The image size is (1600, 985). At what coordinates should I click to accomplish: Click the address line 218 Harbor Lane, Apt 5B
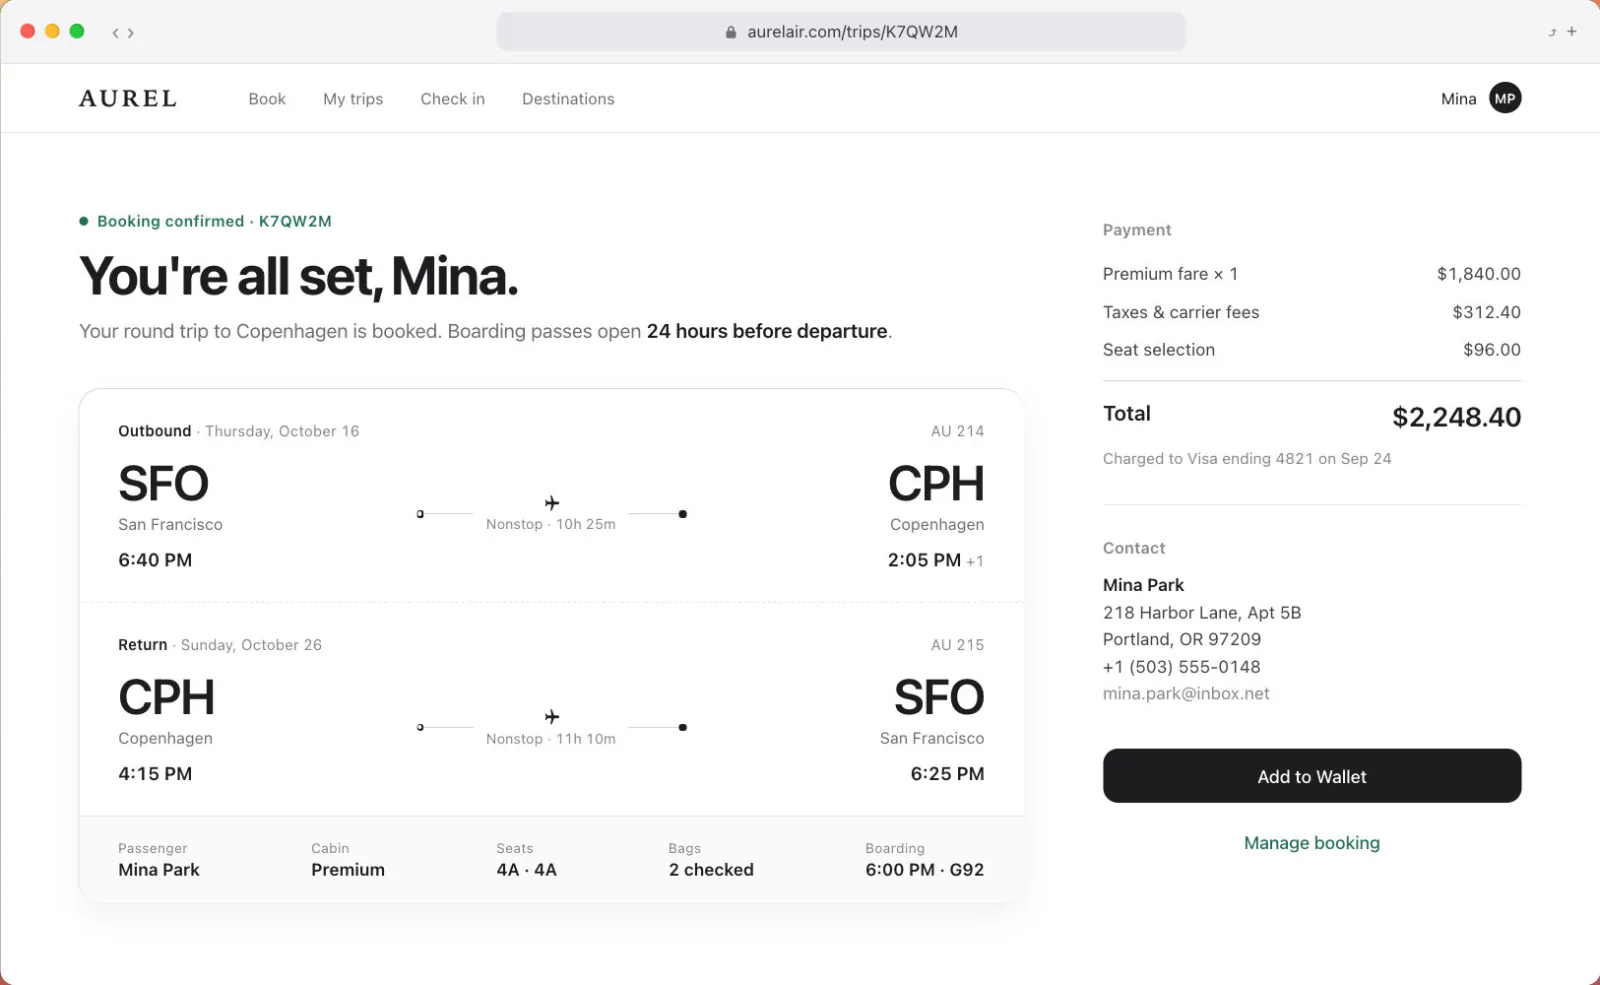1202,613
